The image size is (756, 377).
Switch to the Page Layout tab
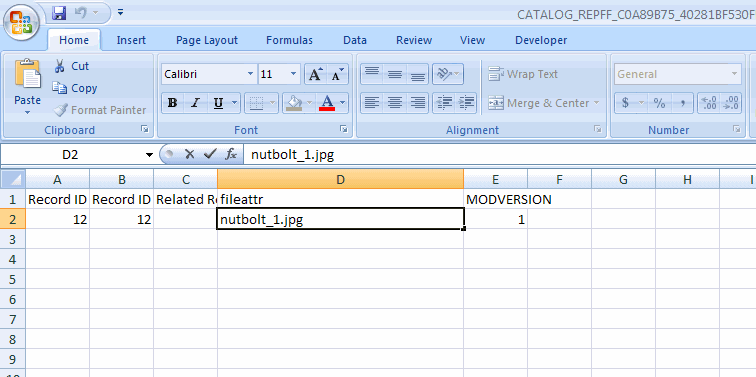pos(207,40)
